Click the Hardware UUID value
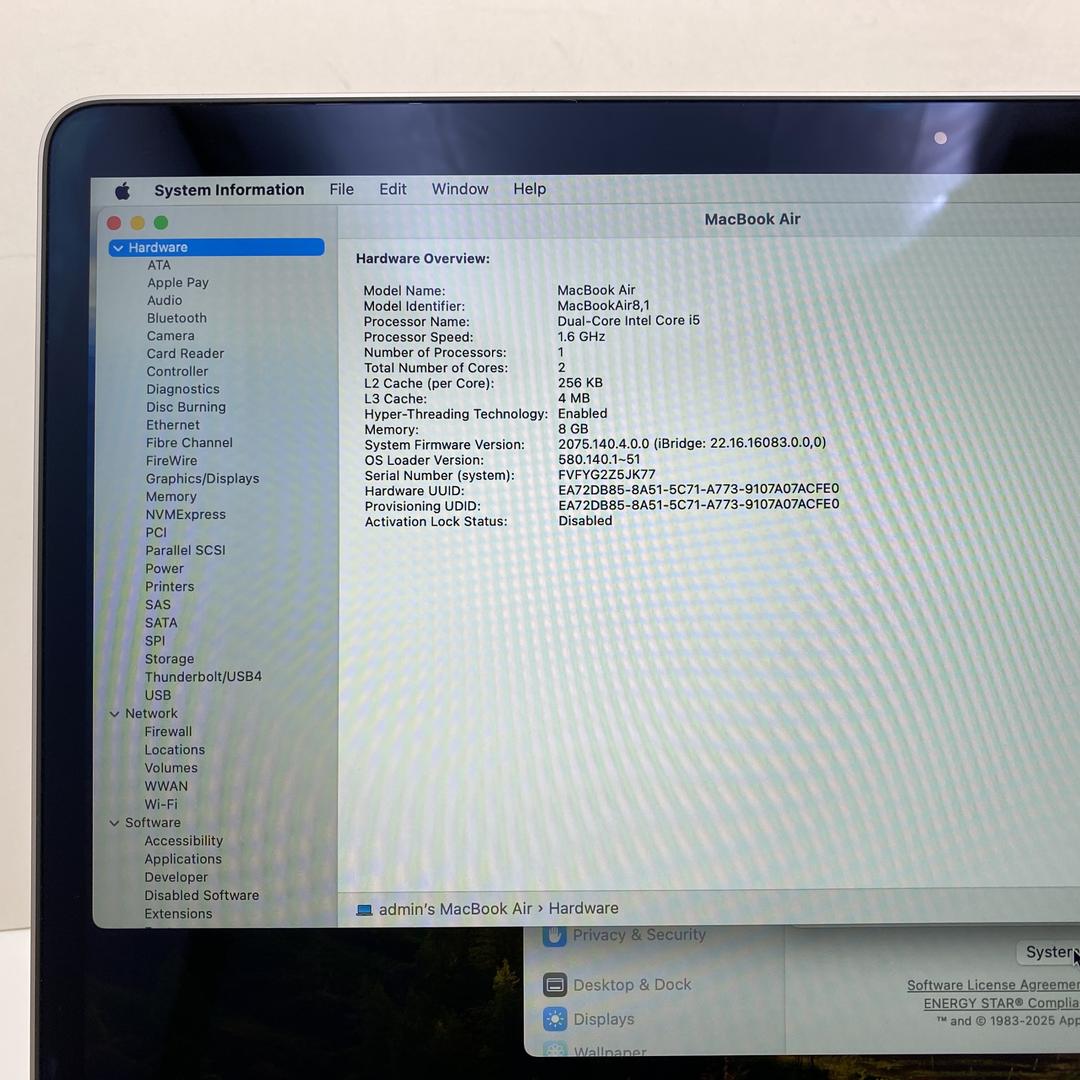 point(698,489)
